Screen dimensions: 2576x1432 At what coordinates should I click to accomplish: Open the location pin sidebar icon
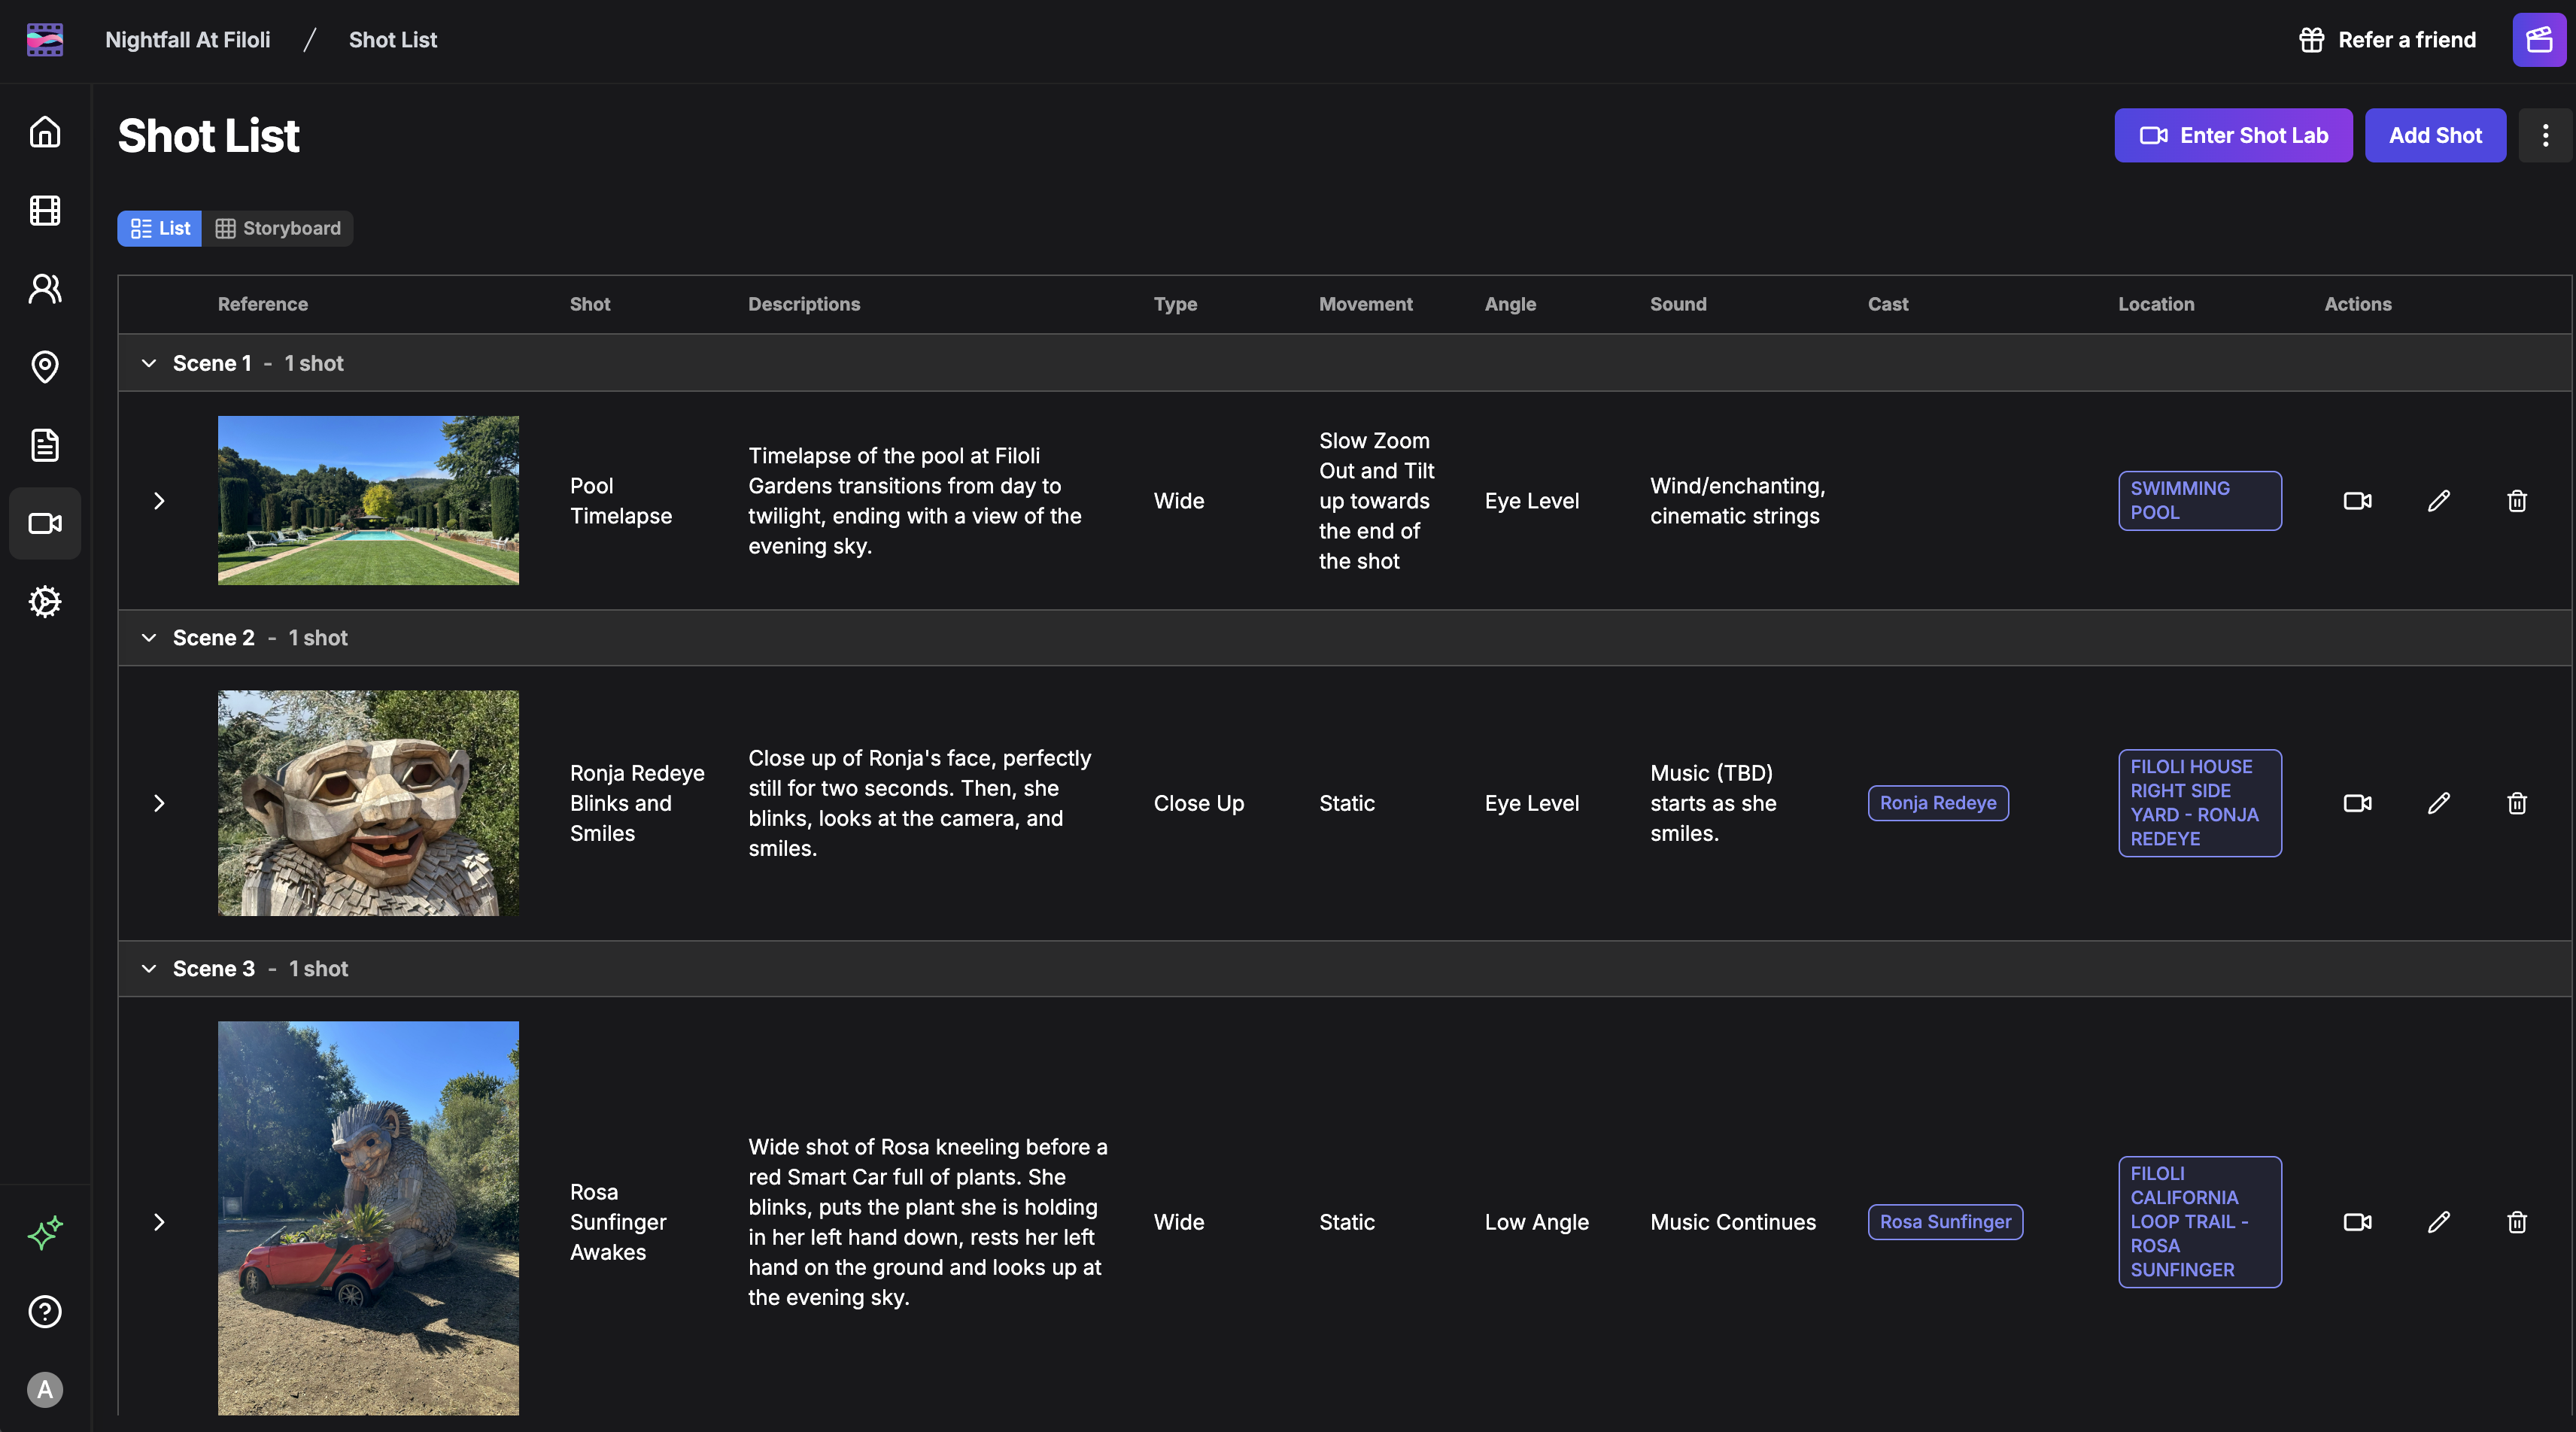(x=45, y=367)
